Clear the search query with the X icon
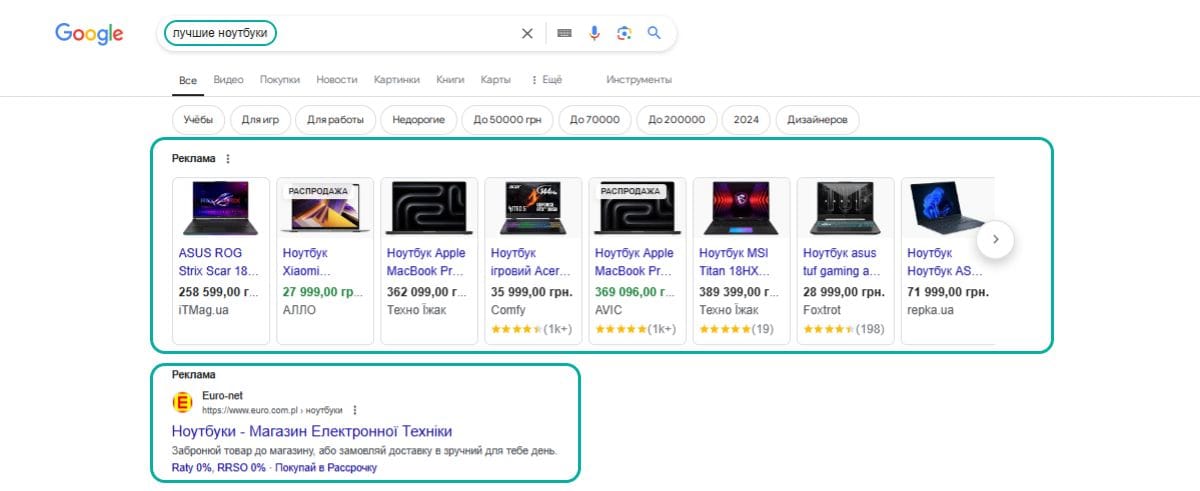The width and height of the screenshot is (1200, 491). click(527, 33)
